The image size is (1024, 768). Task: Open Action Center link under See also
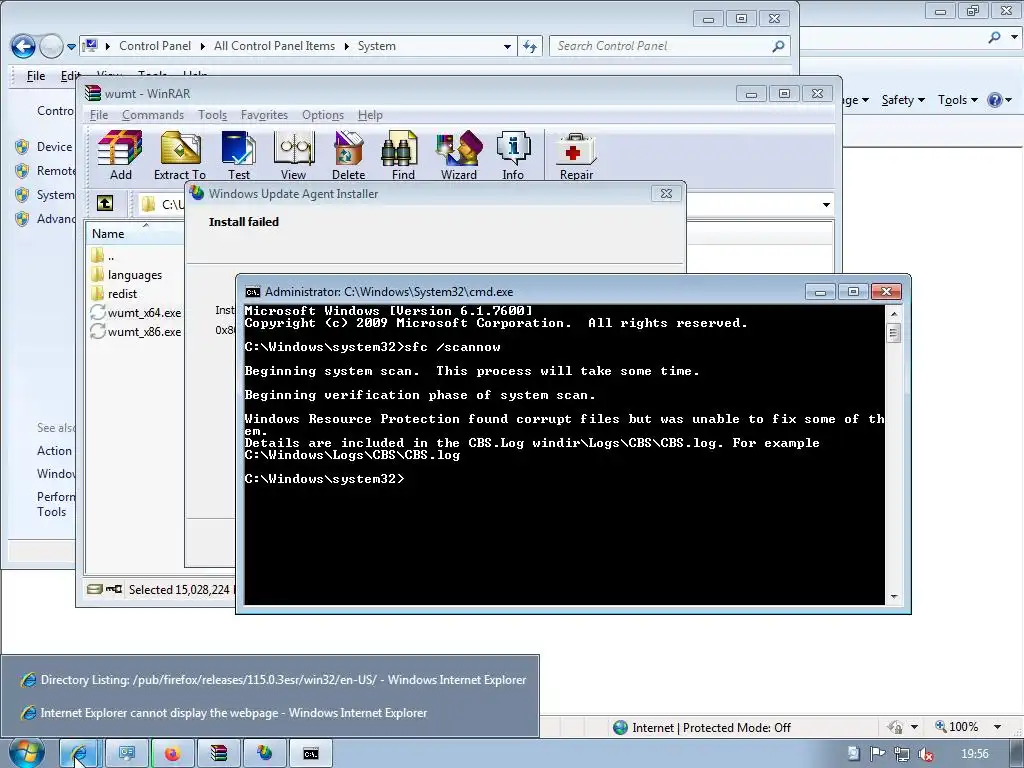[x=54, y=451]
